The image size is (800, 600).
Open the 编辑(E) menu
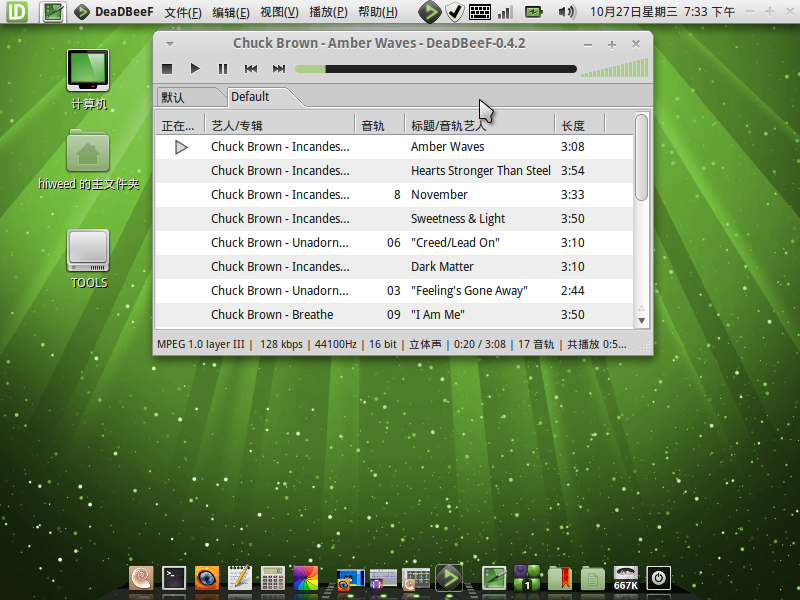tap(231, 12)
